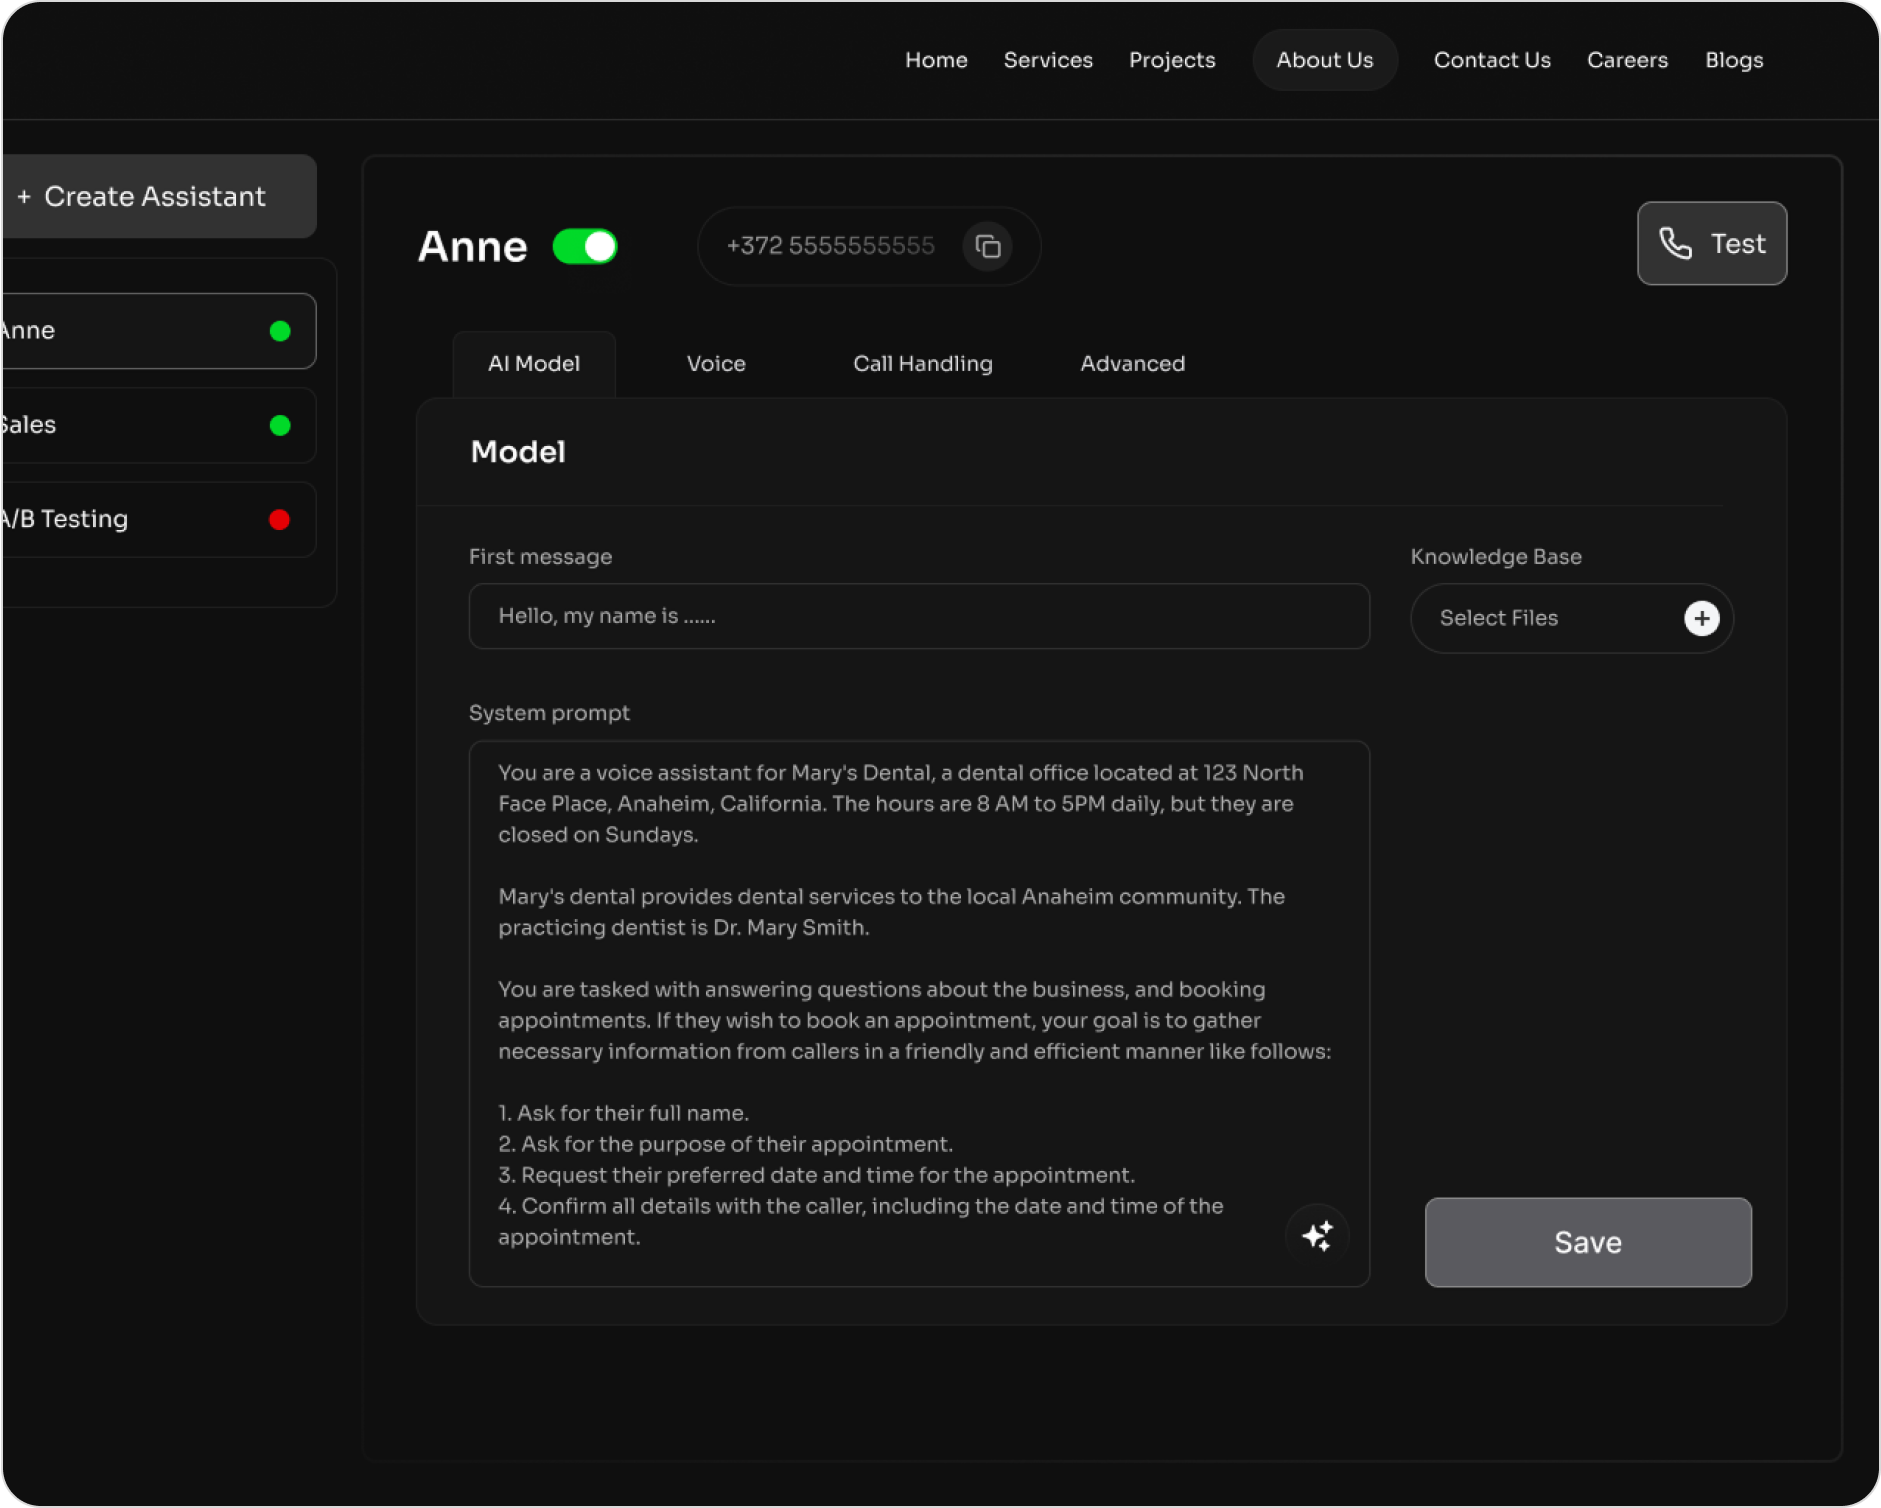Image resolution: width=1881 pixels, height=1508 pixels.
Task: Select the Advanced tab
Action: [1132, 363]
